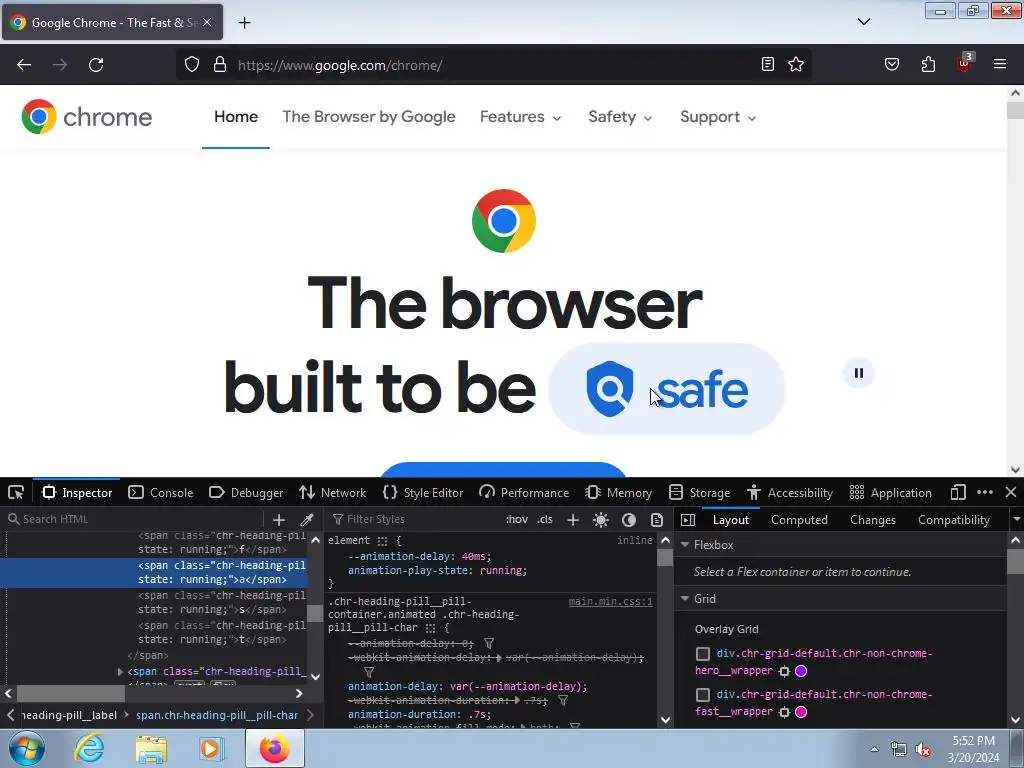Add a new CSS rule
1024x768 pixels.
[x=573, y=520]
